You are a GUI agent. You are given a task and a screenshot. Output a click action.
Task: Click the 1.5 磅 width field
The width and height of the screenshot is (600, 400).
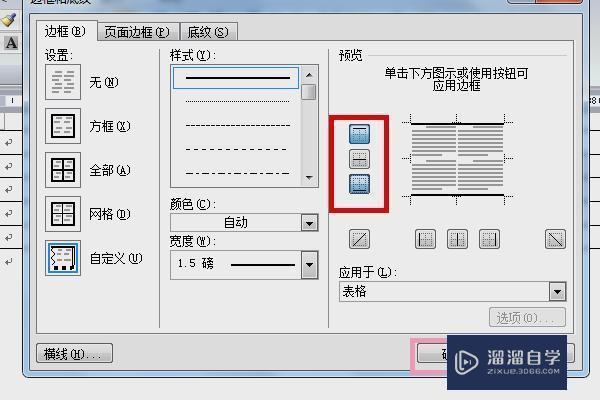pyautogui.click(x=236, y=265)
